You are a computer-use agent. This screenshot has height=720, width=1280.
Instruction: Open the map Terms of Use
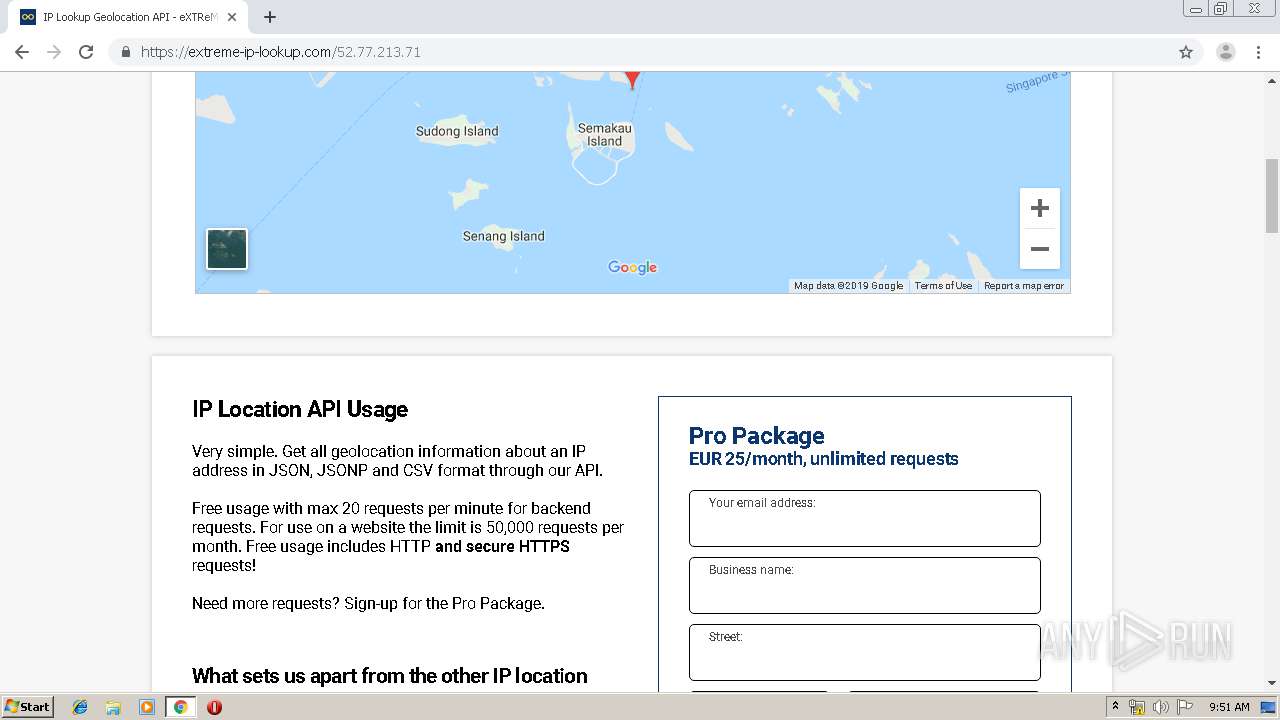coord(943,286)
